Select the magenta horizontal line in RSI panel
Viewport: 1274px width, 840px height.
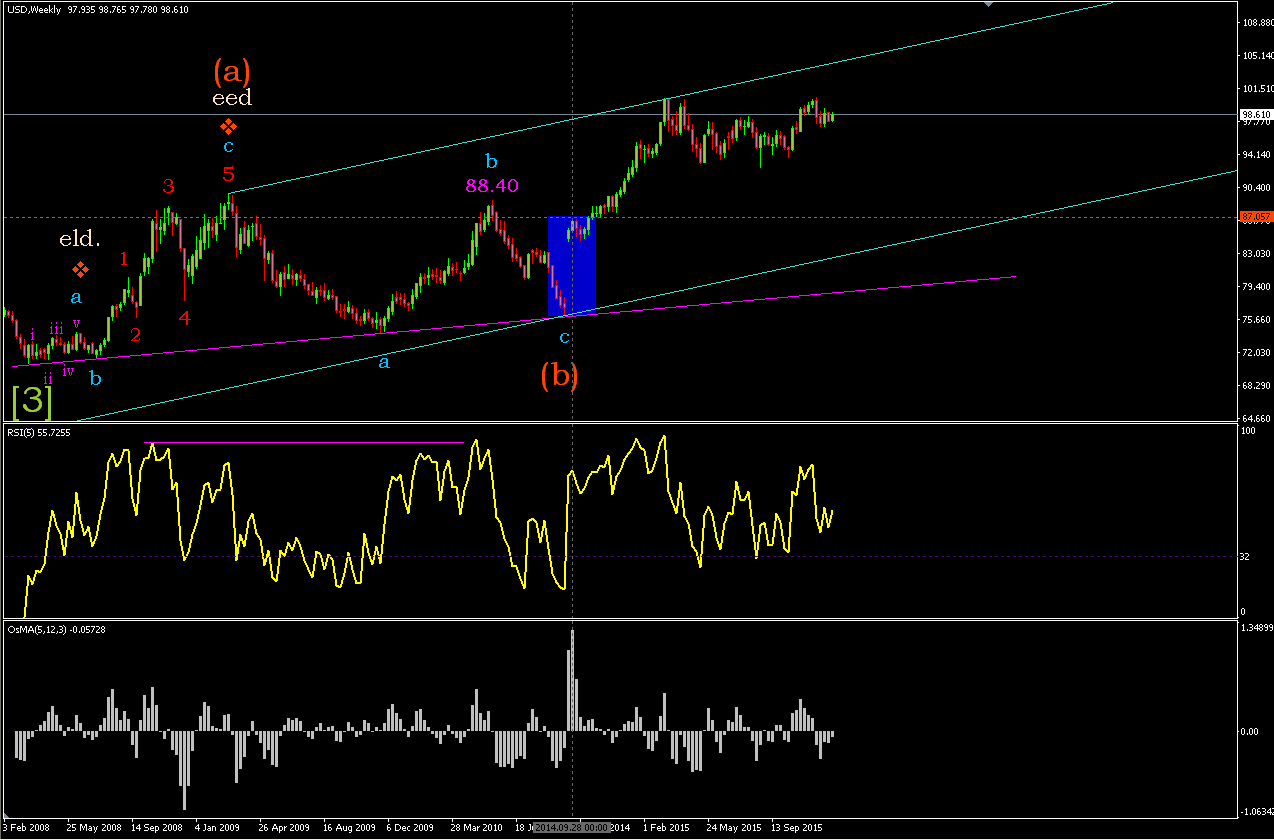pyautogui.click(x=304, y=442)
